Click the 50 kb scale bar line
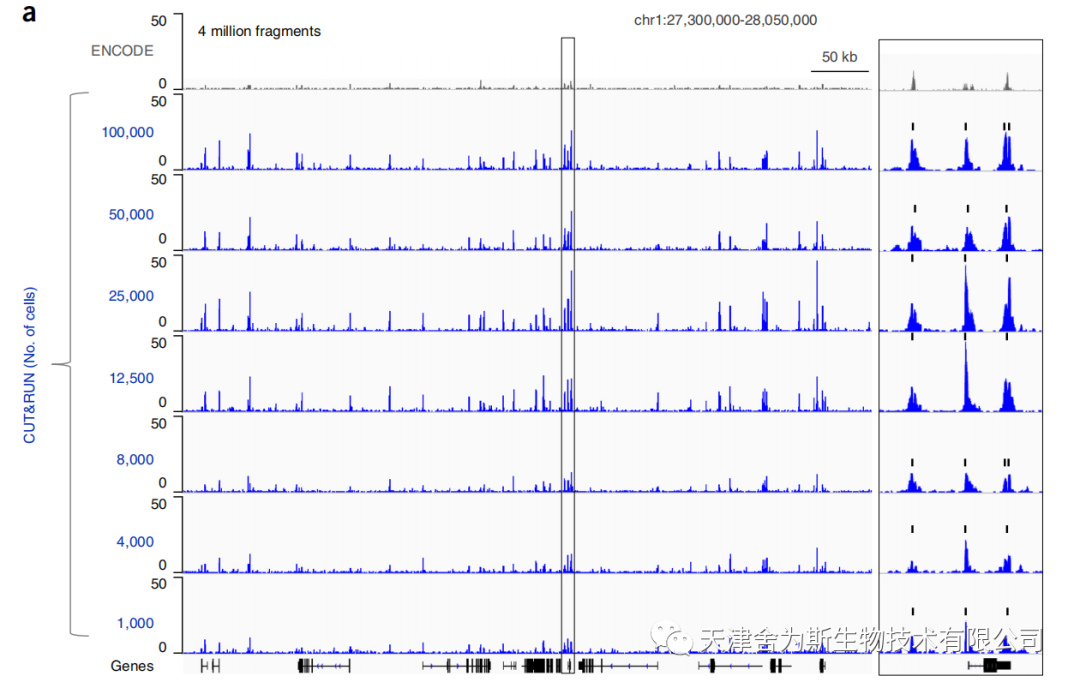1080x688 pixels. click(x=840, y=70)
